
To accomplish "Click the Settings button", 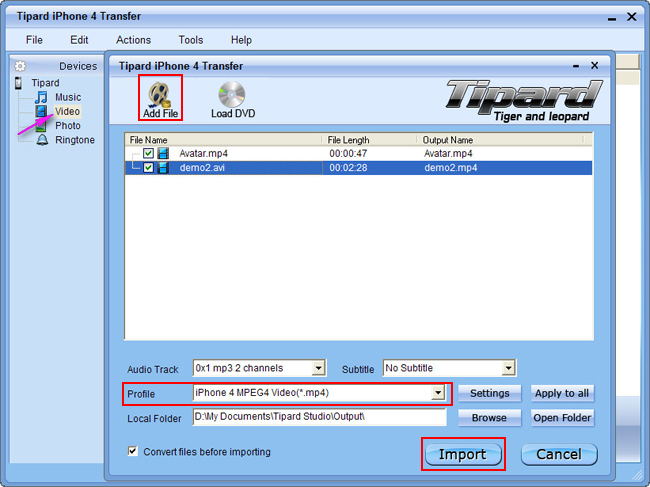I will coord(490,393).
